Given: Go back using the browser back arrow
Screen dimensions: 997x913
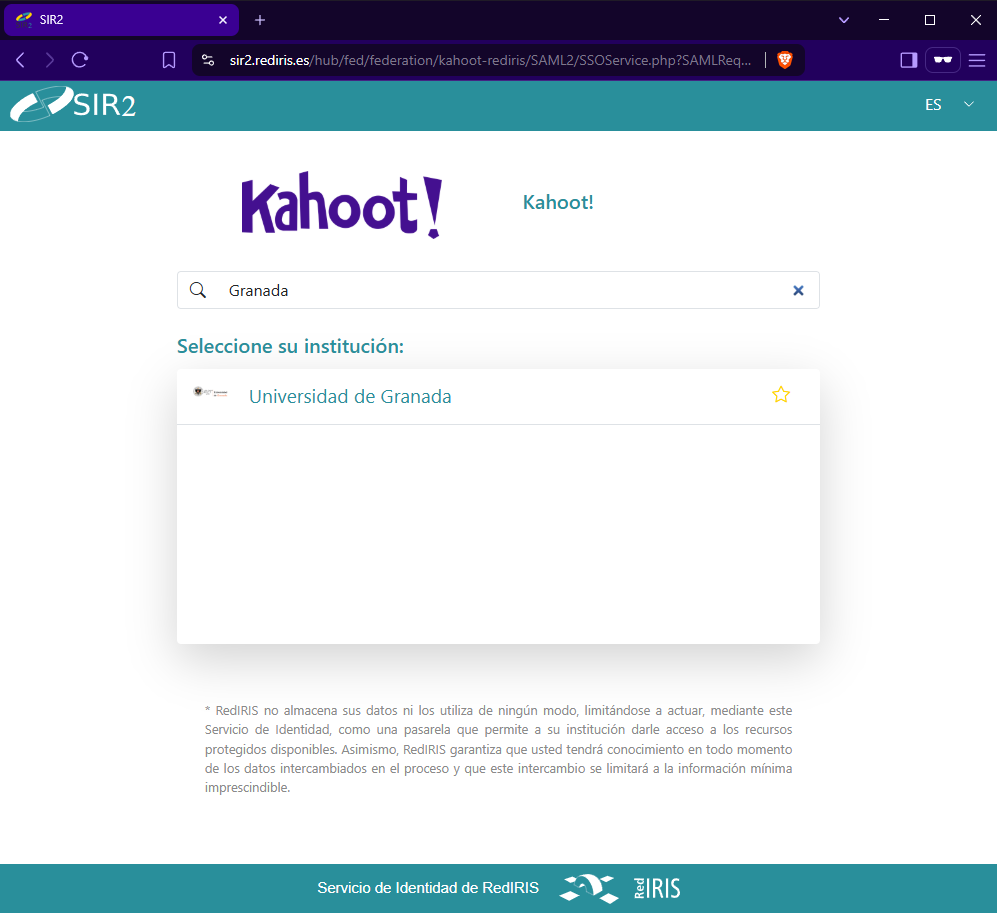Looking at the screenshot, I should pyautogui.click(x=20, y=60).
